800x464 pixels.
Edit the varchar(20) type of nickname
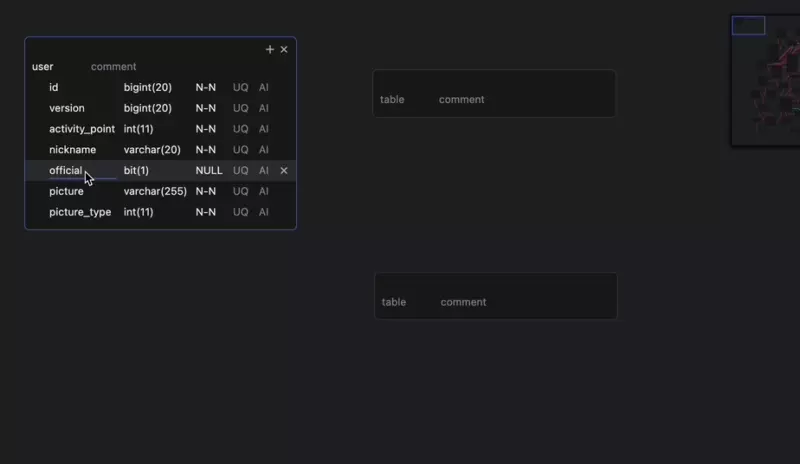click(152, 150)
